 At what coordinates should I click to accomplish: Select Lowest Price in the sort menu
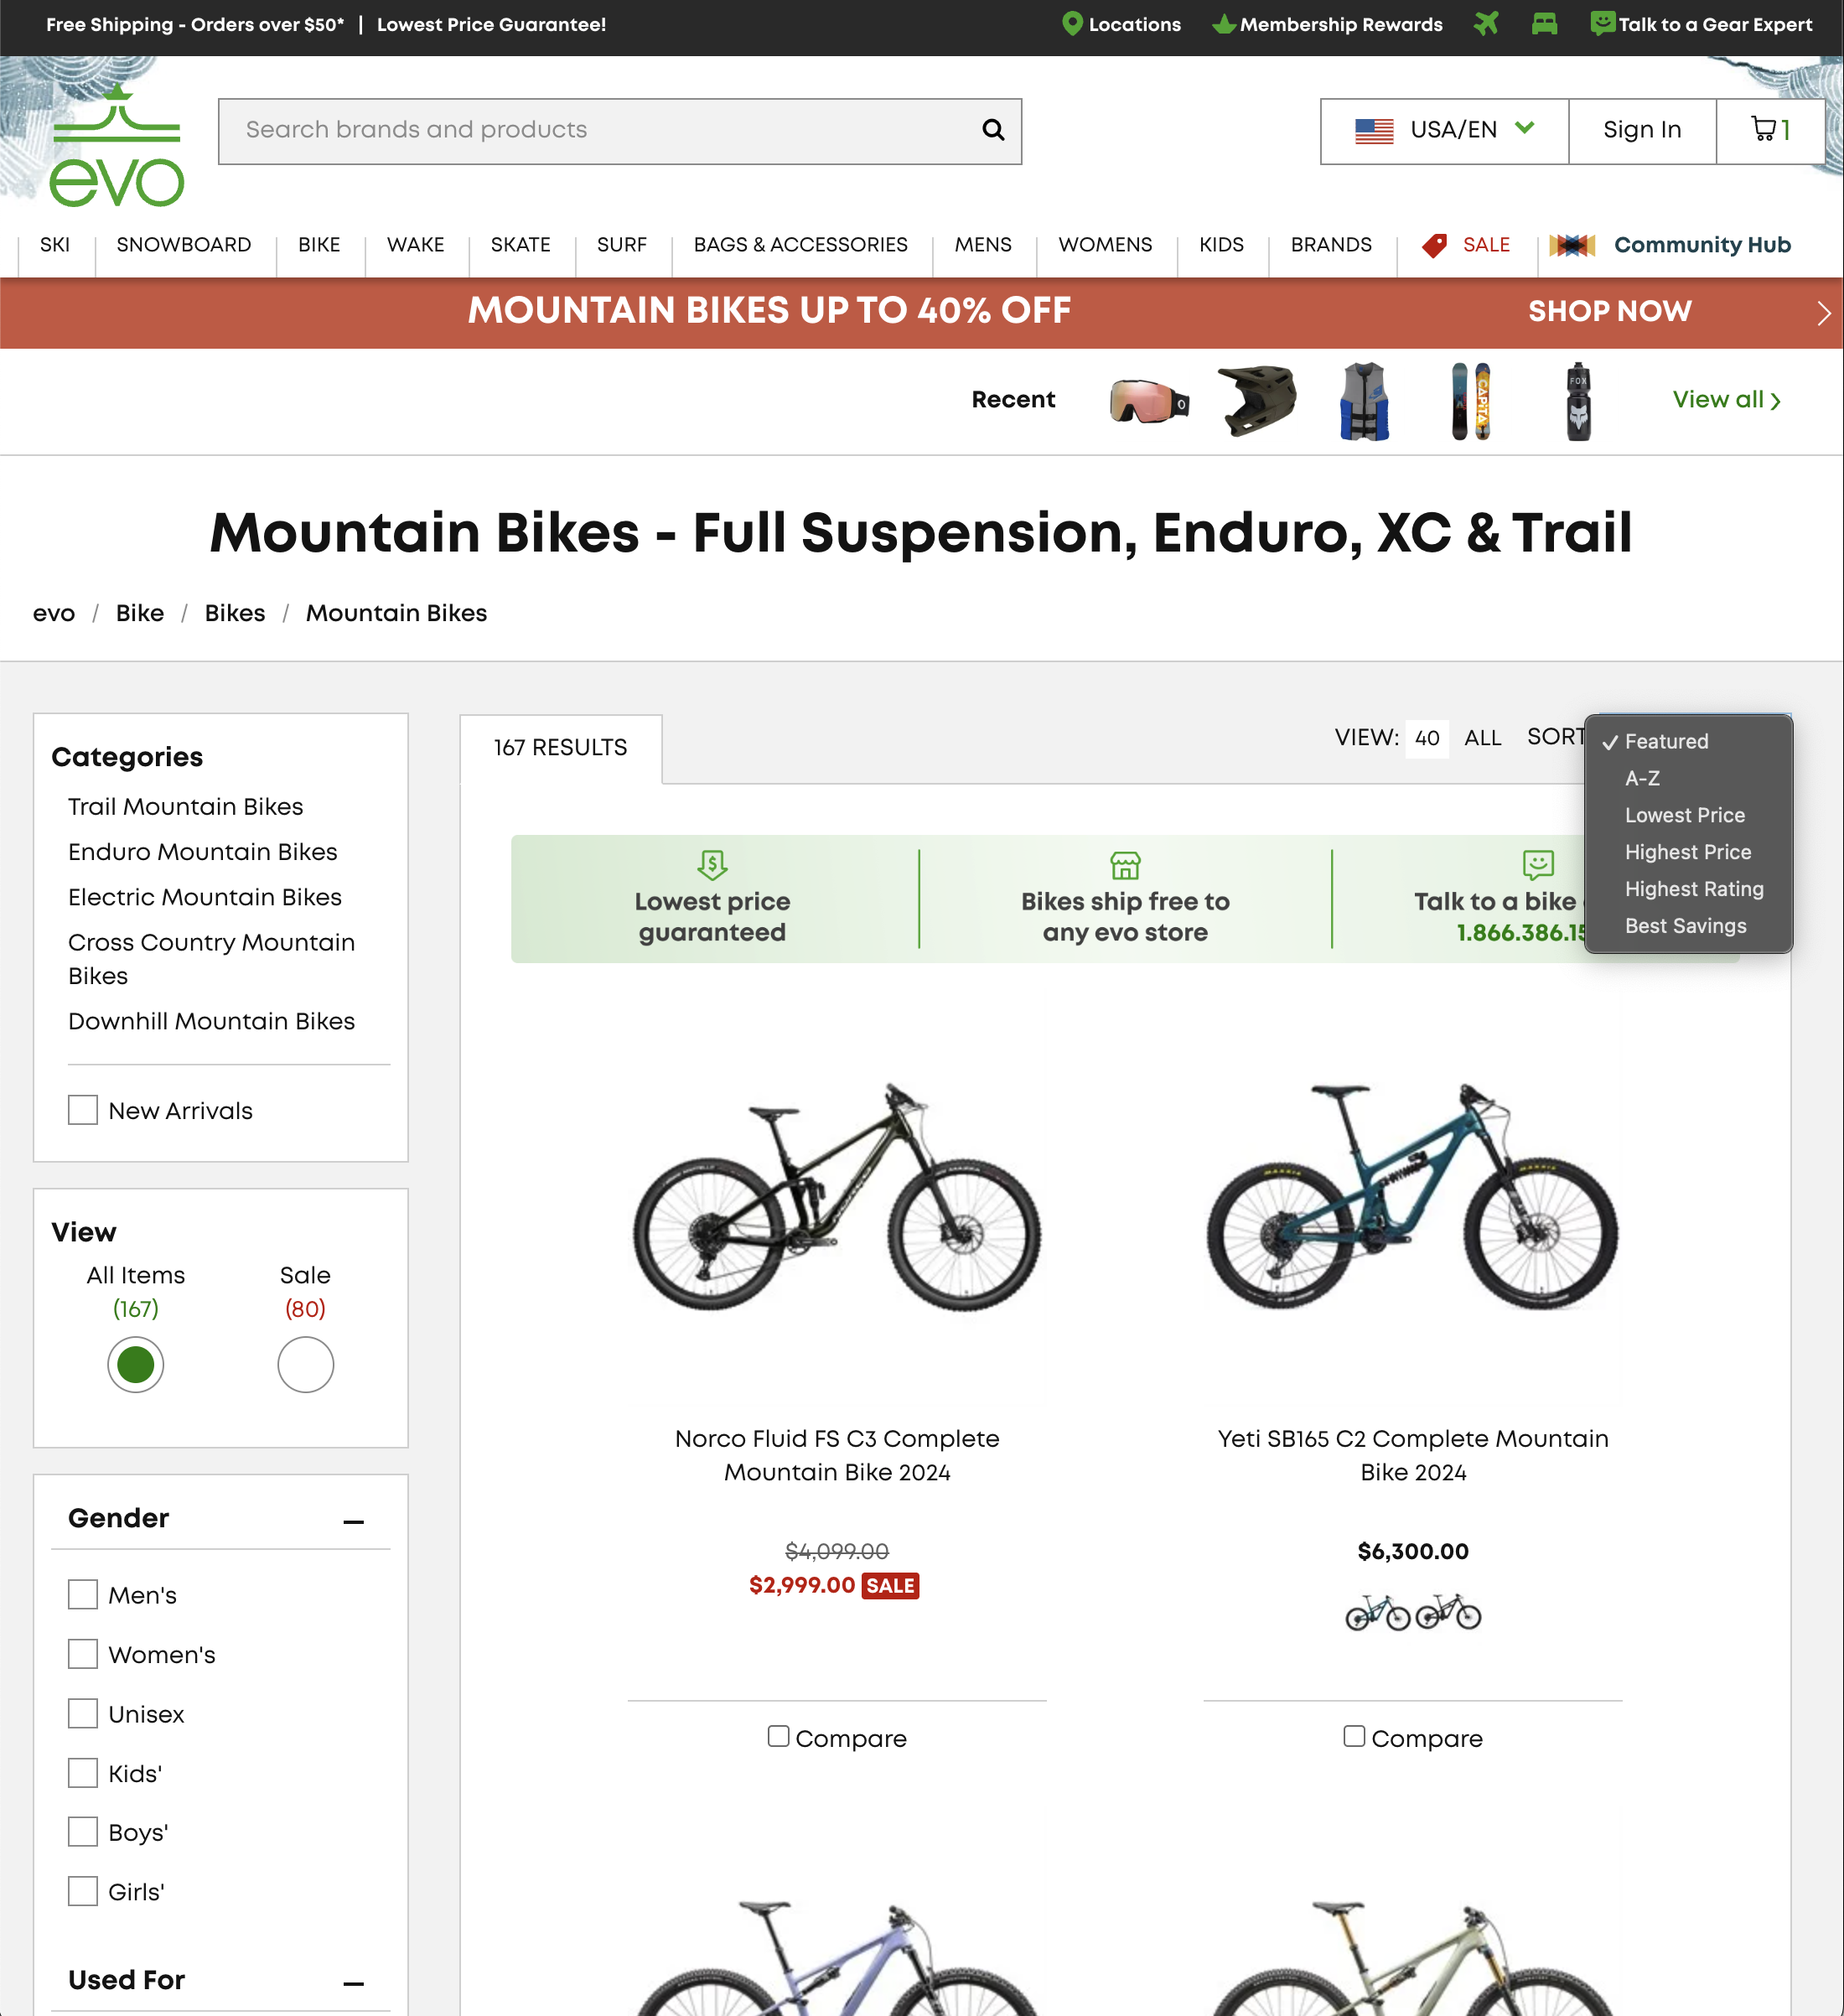click(x=1684, y=815)
